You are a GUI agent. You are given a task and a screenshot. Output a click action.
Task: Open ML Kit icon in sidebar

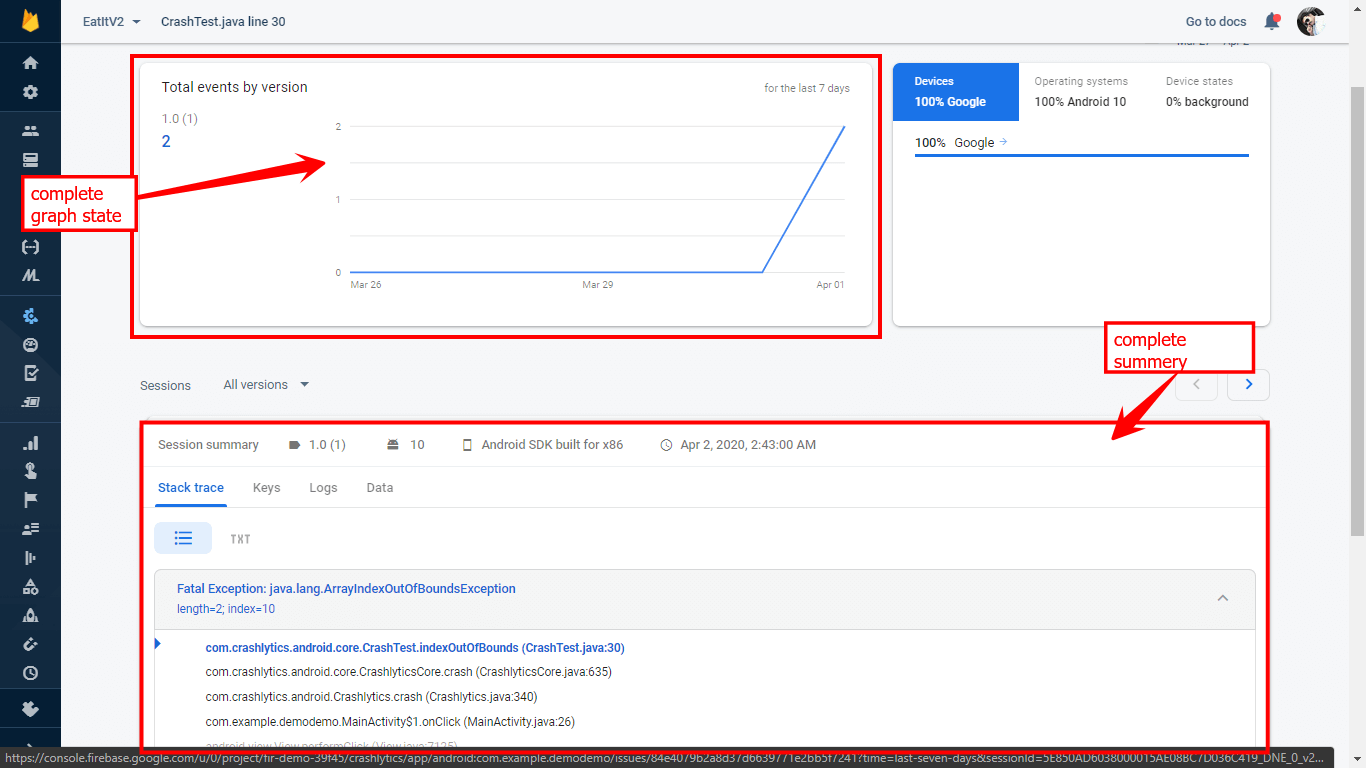tap(30, 276)
